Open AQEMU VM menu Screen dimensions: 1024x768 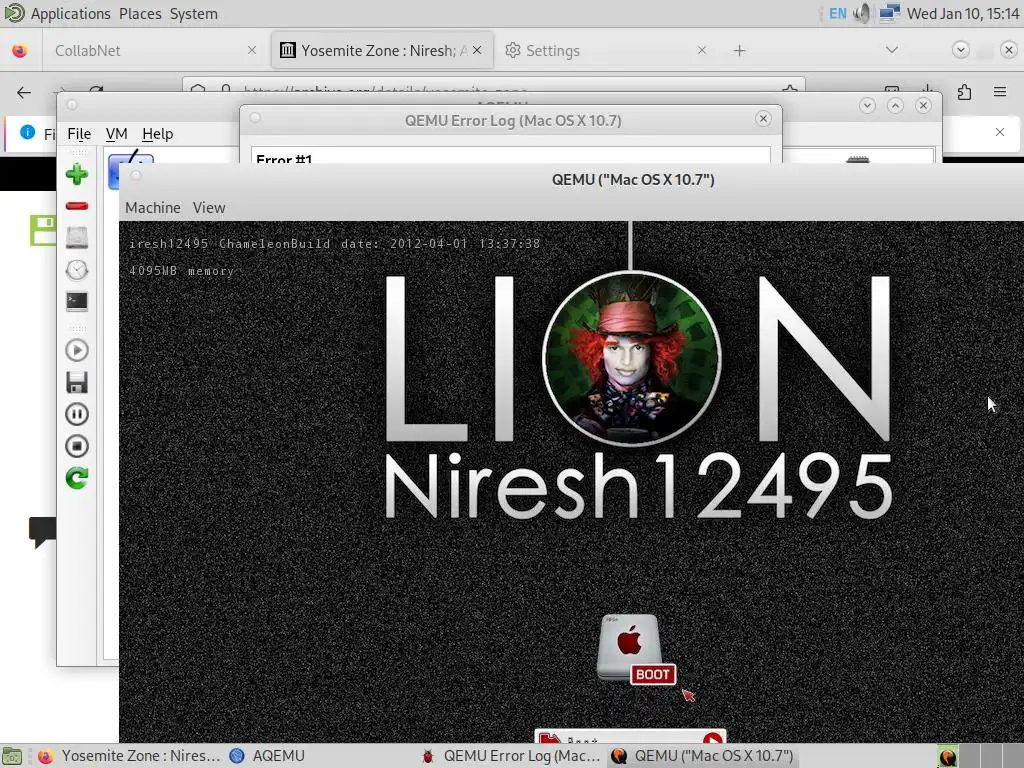[x=116, y=134]
